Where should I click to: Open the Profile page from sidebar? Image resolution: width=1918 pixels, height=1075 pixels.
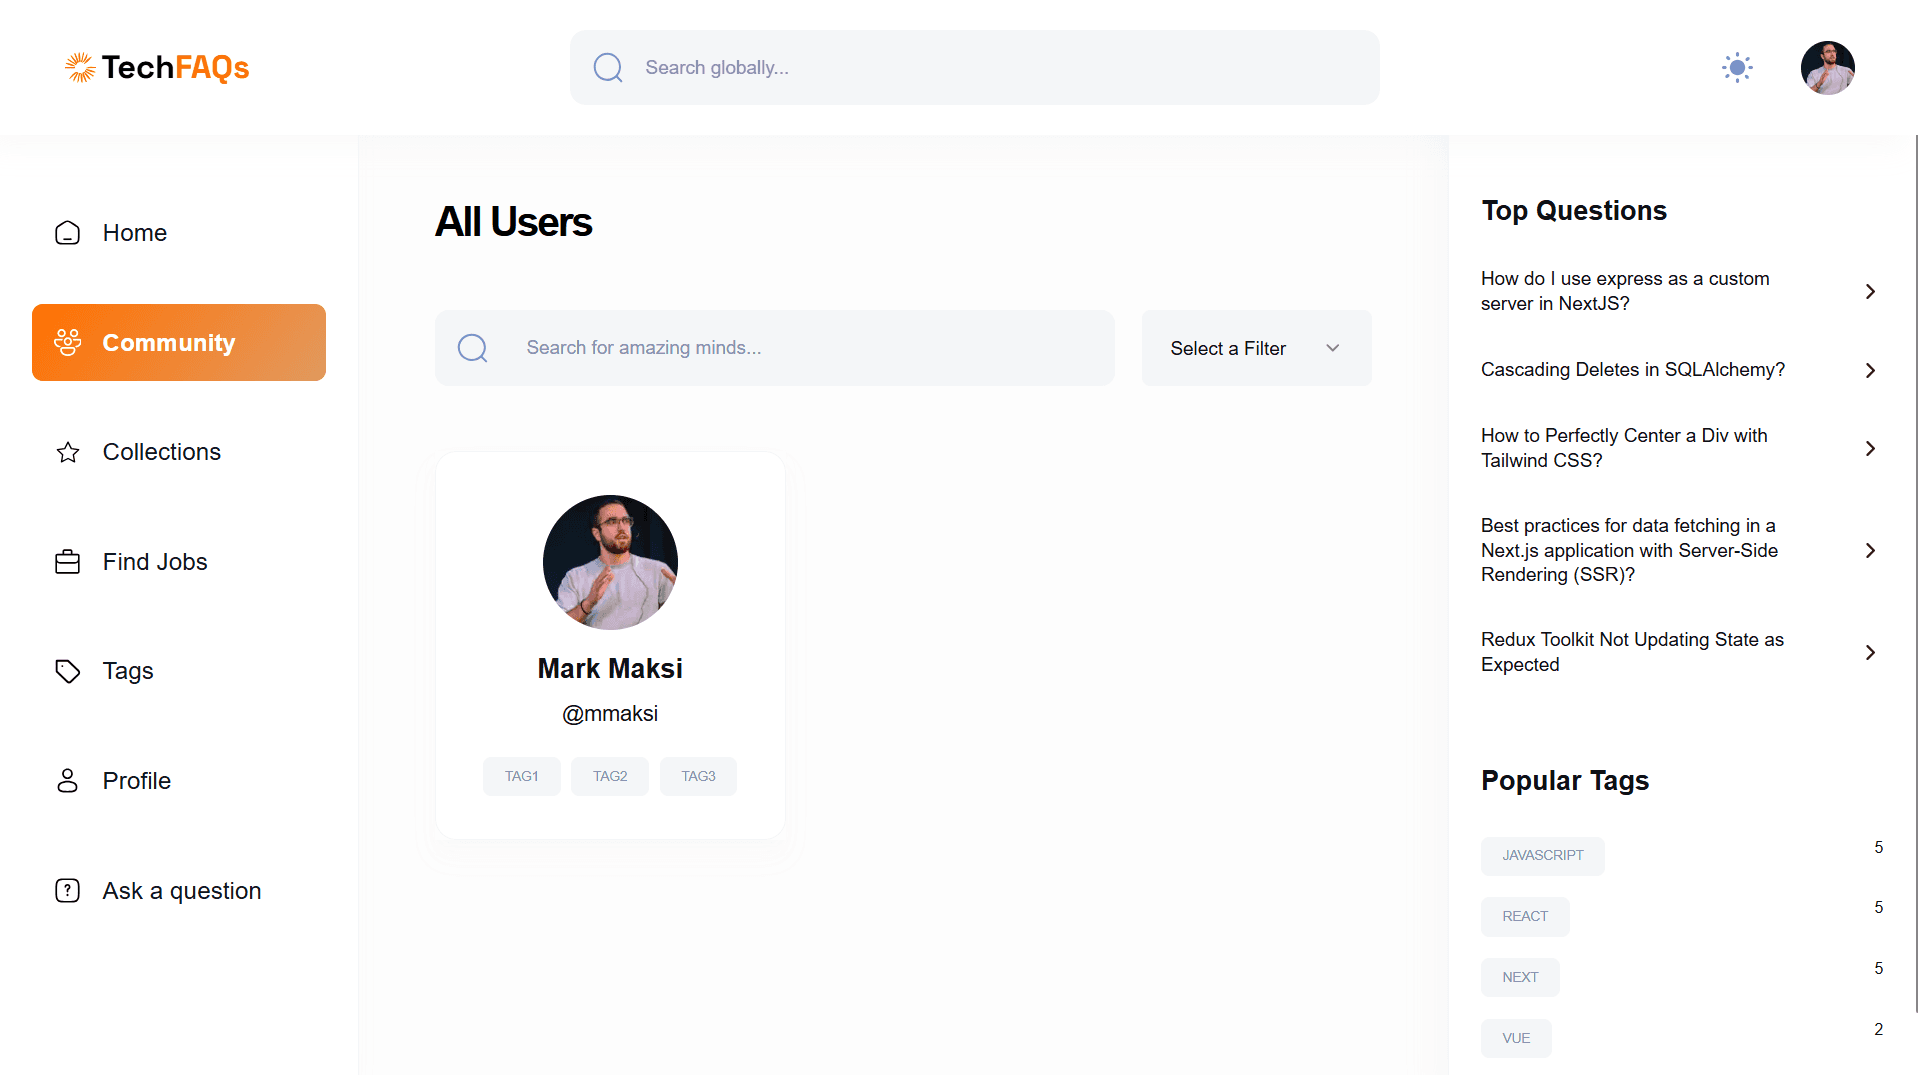pyautogui.click(x=136, y=781)
